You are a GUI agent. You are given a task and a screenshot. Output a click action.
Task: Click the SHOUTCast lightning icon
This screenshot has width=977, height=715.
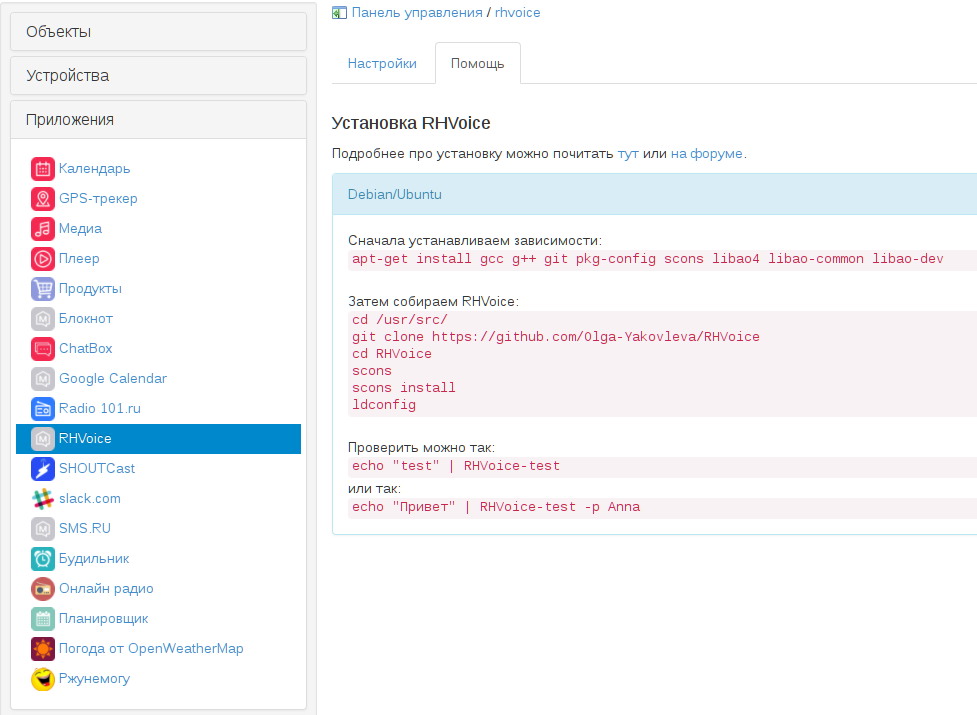(x=42, y=469)
